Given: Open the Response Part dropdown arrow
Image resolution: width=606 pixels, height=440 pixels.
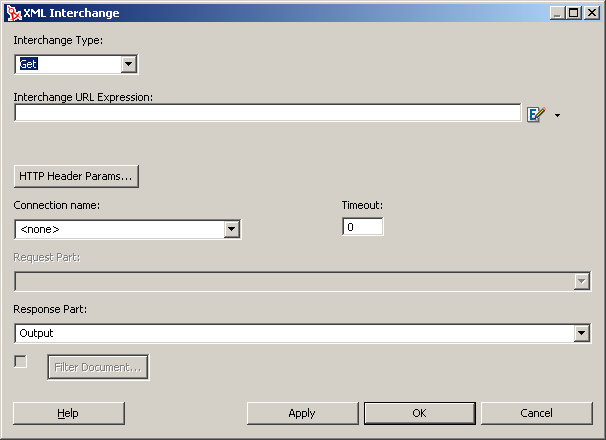Looking at the screenshot, I should click(582, 333).
